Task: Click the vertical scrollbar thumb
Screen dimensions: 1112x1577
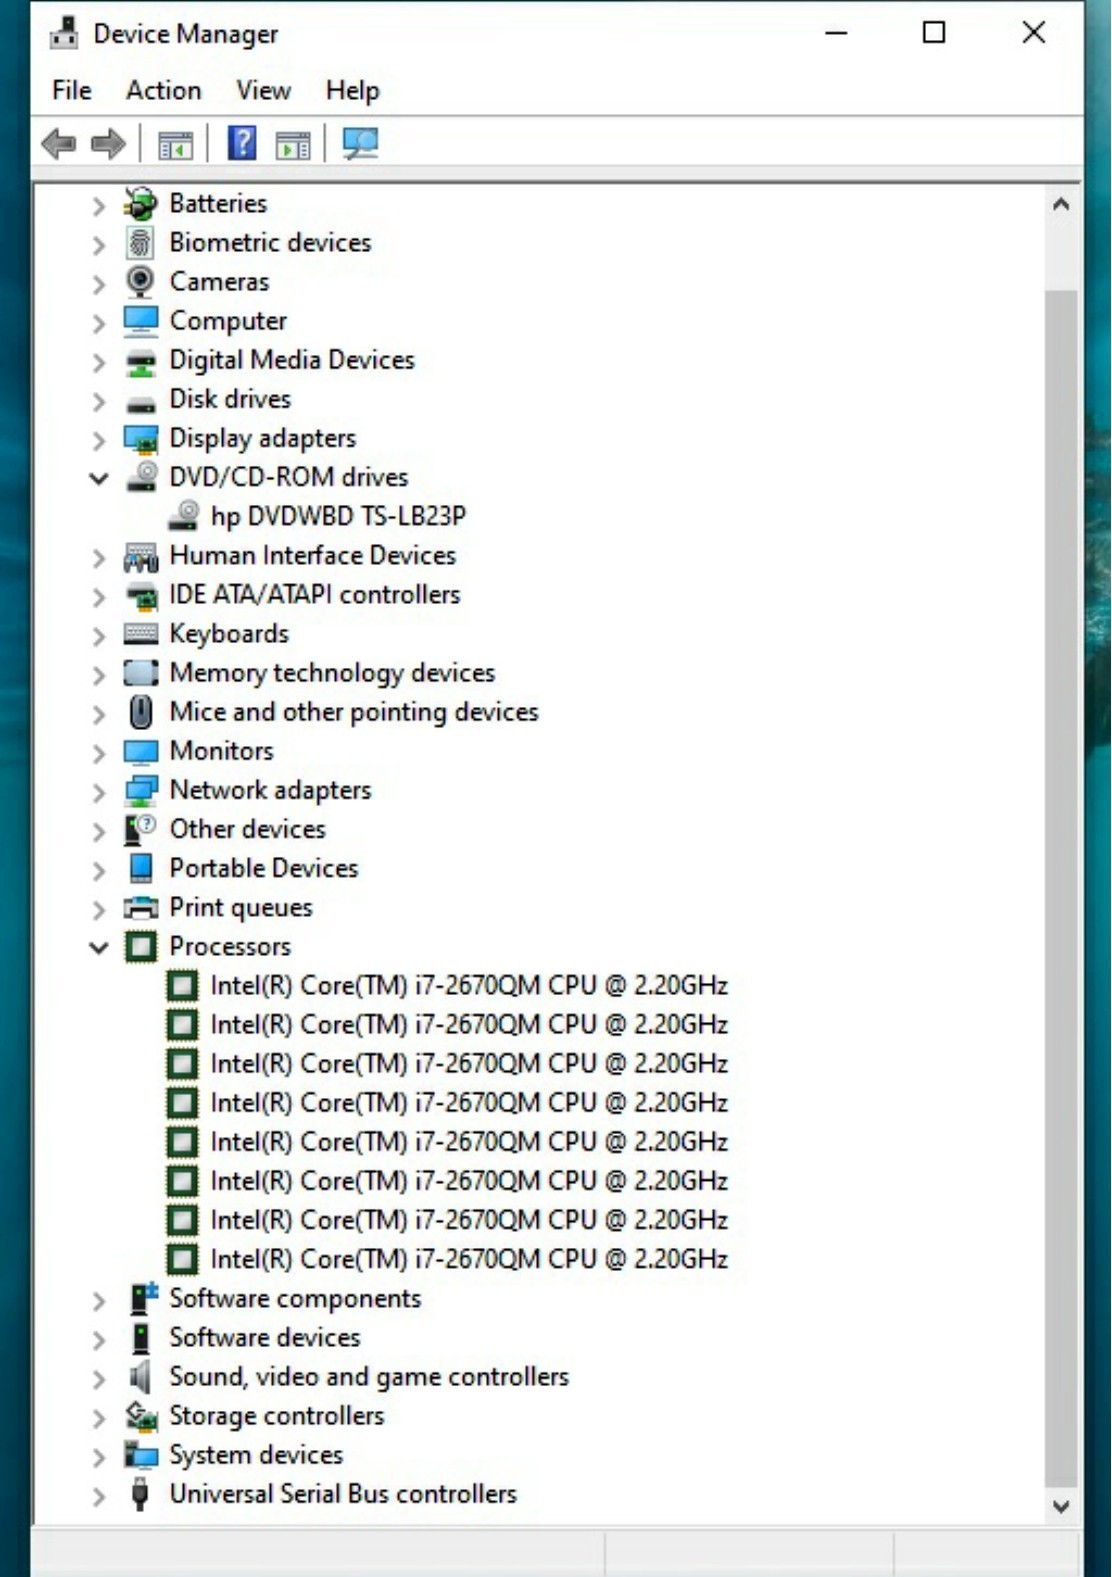Action: pyautogui.click(x=1061, y=888)
